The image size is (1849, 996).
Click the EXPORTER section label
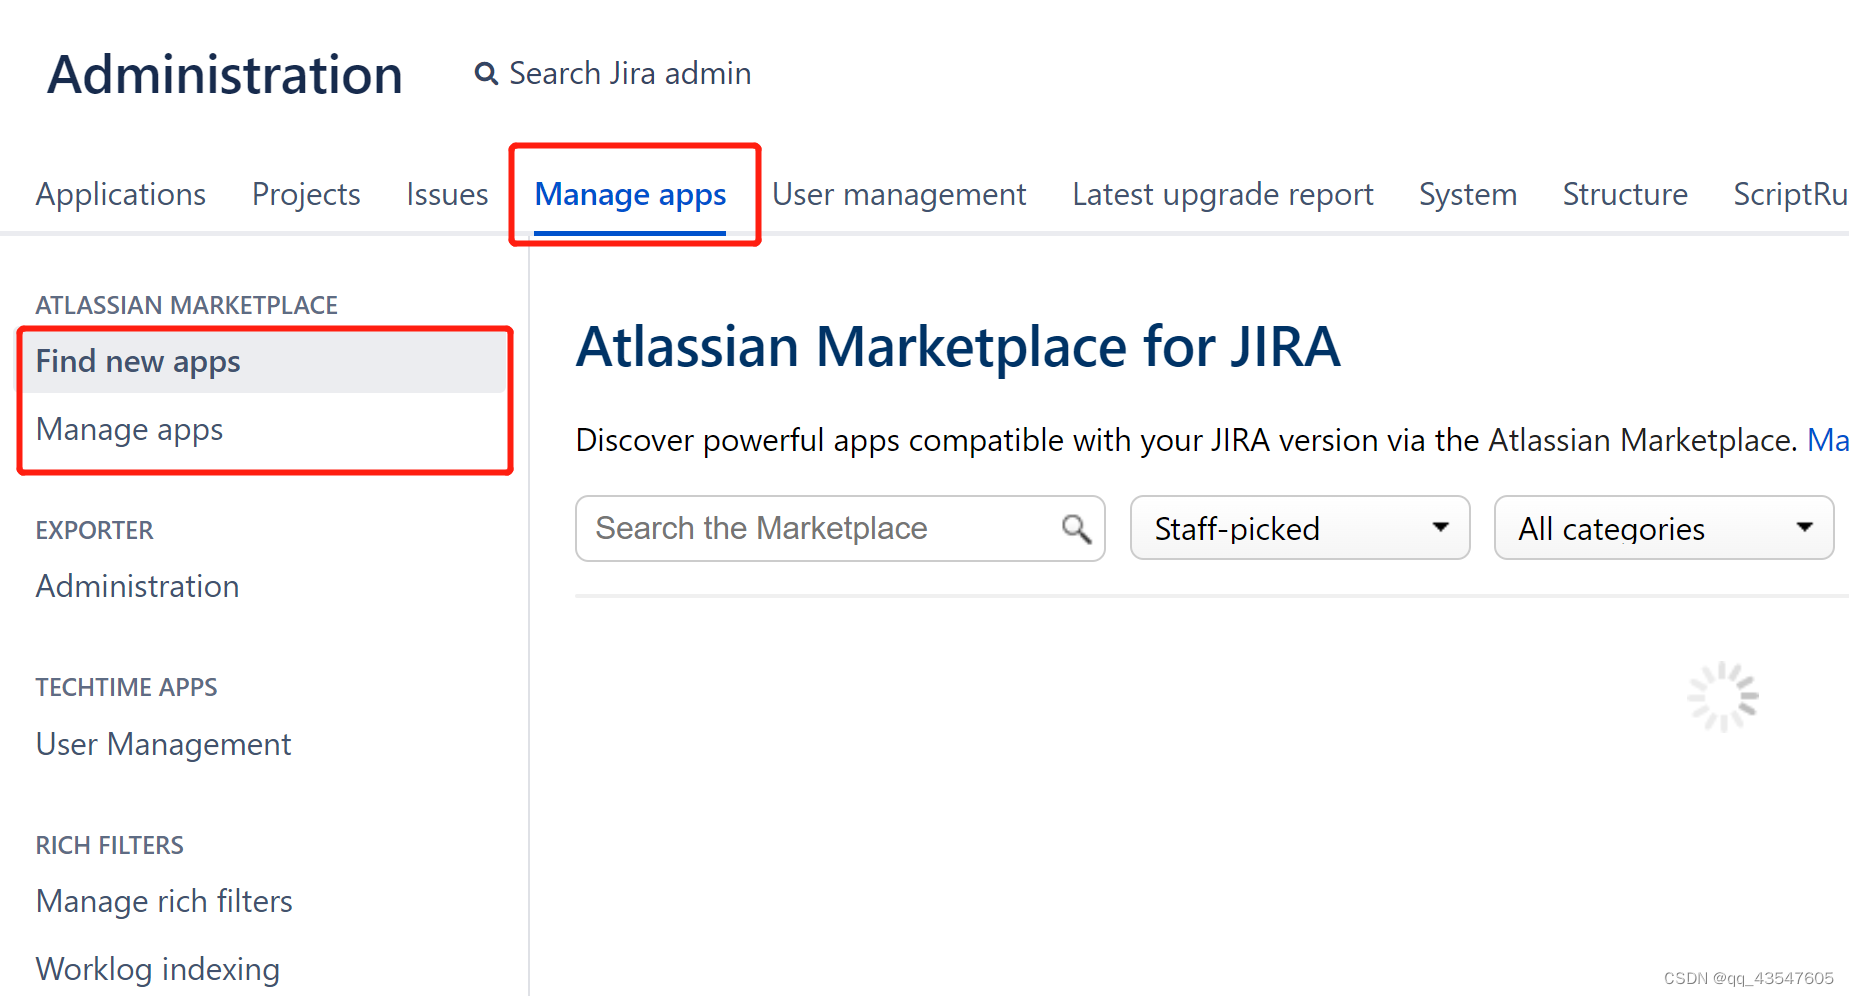pos(95,530)
